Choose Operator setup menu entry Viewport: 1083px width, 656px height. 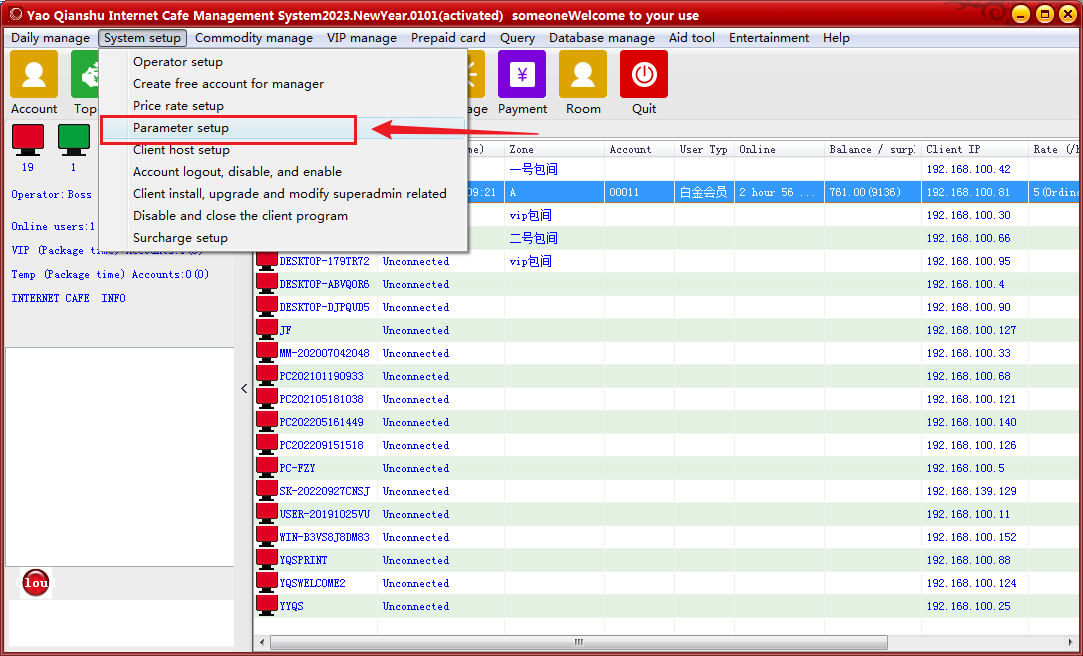178,62
